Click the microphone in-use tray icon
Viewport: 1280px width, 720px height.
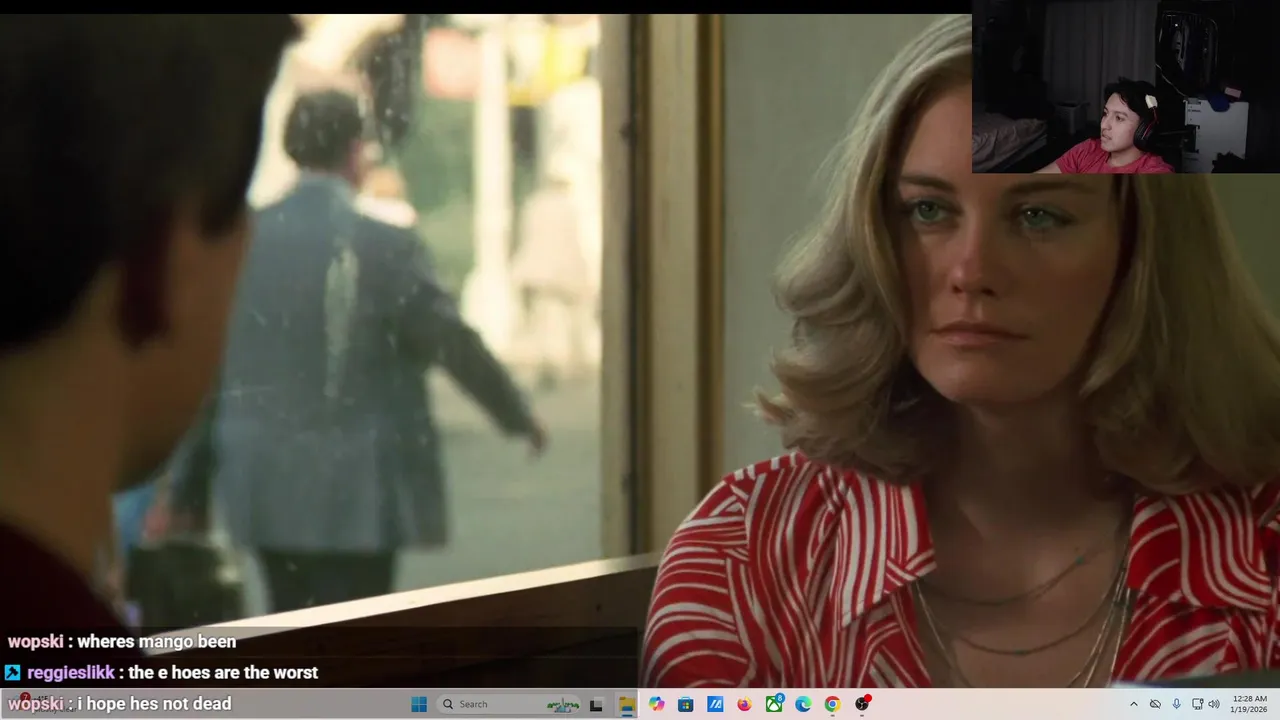[x=1176, y=704]
